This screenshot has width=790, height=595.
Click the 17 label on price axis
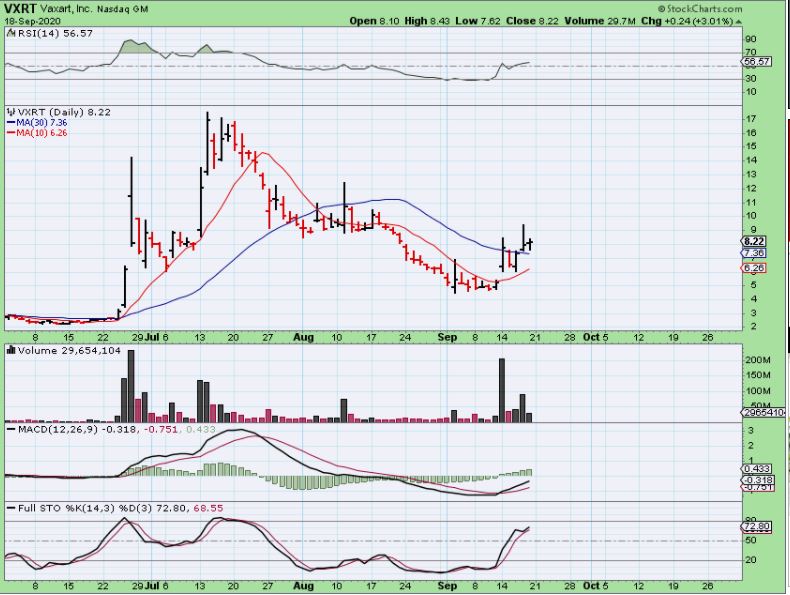click(751, 119)
